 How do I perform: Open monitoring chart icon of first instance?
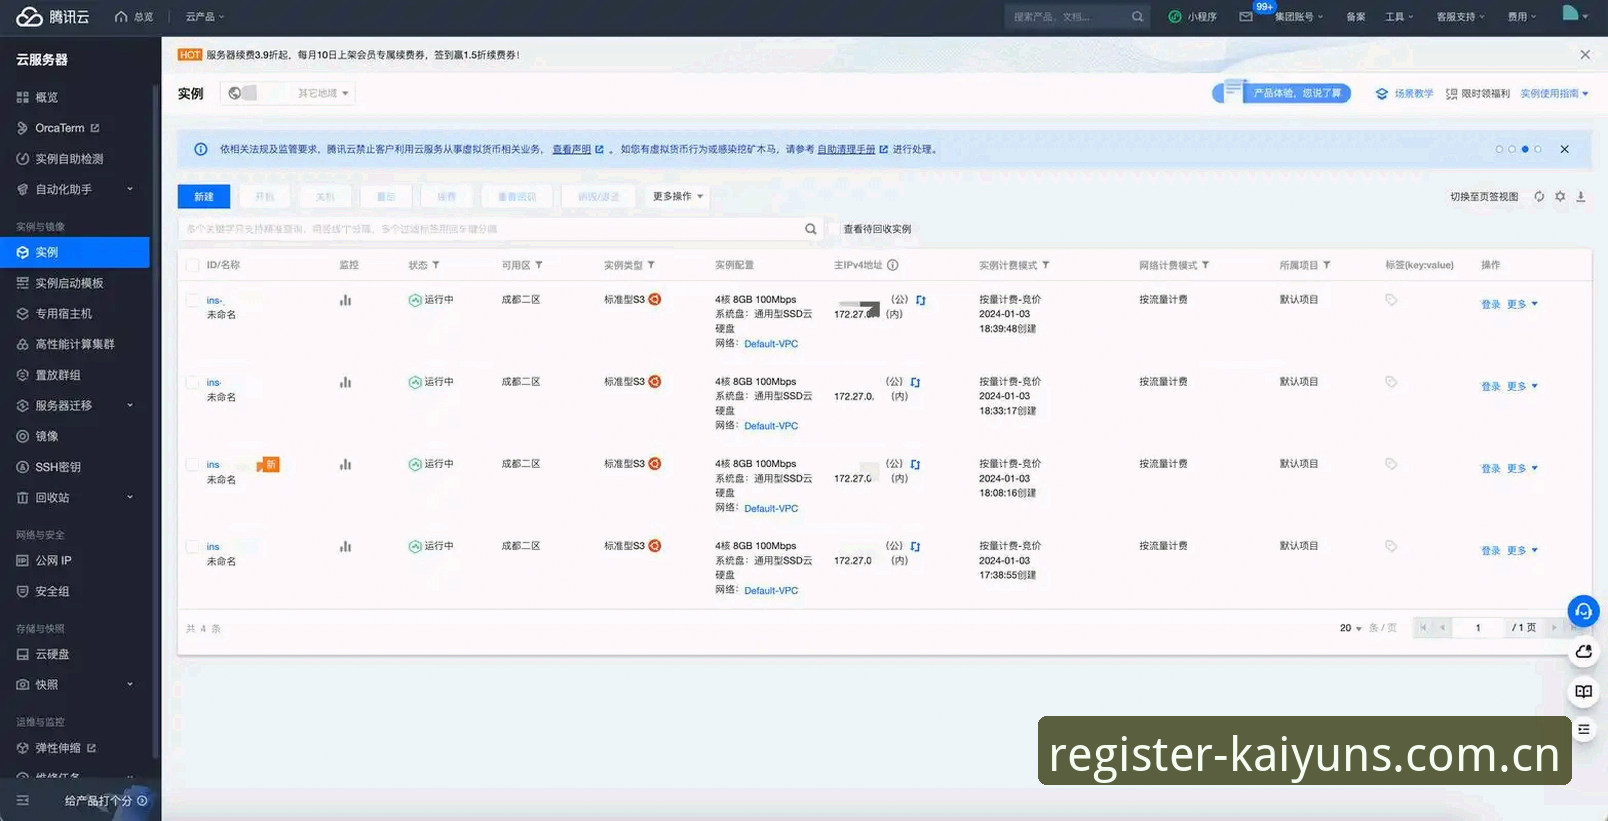coord(345,300)
